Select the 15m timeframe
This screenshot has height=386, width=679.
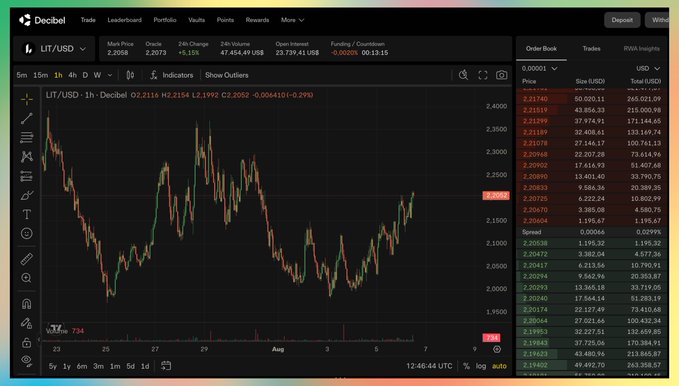coord(40,75)
